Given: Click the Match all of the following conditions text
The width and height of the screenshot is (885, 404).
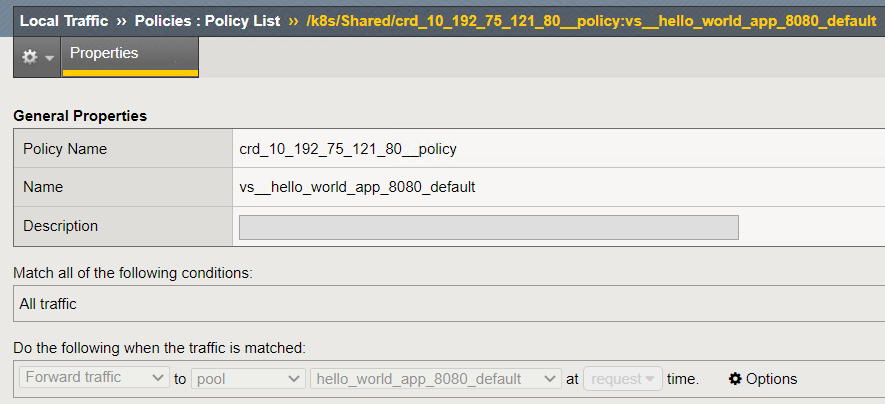Looking at the screenshot, I should [133, 273].
